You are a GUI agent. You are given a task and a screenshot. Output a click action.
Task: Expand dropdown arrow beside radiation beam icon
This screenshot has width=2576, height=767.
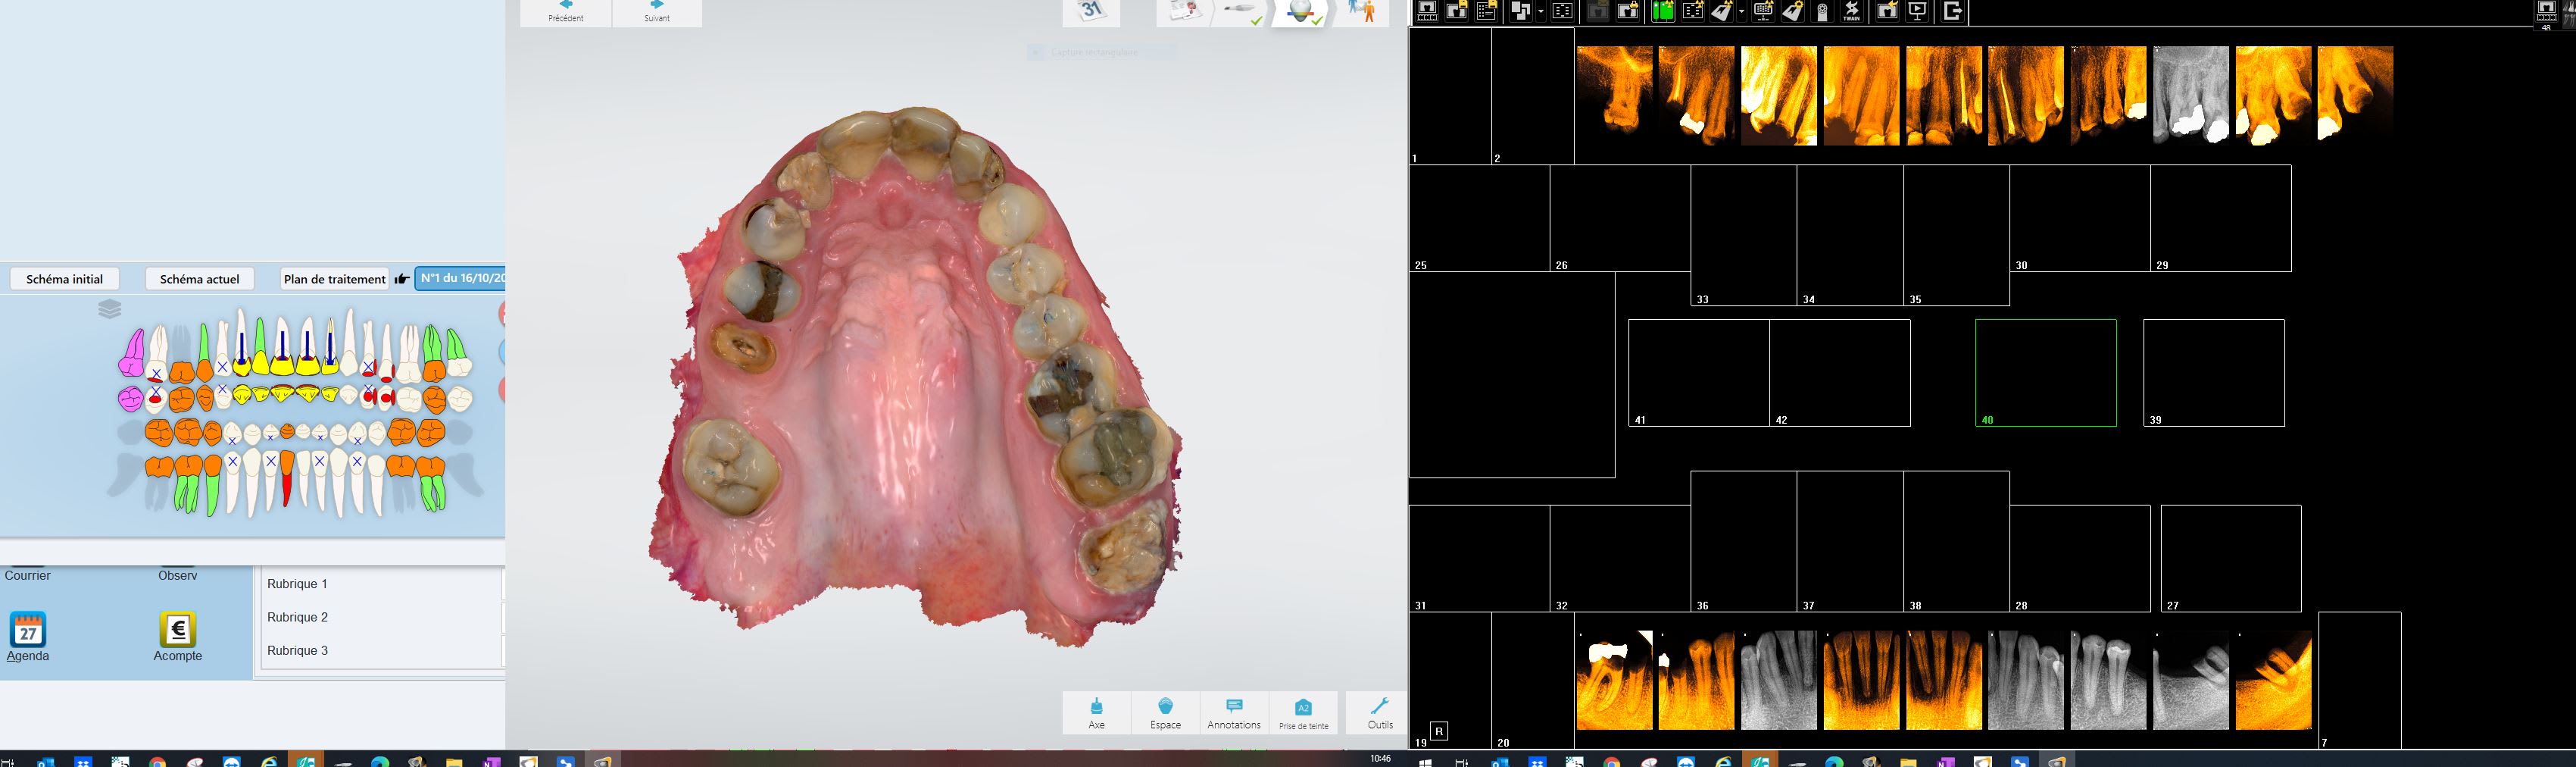coord(1742,12)
